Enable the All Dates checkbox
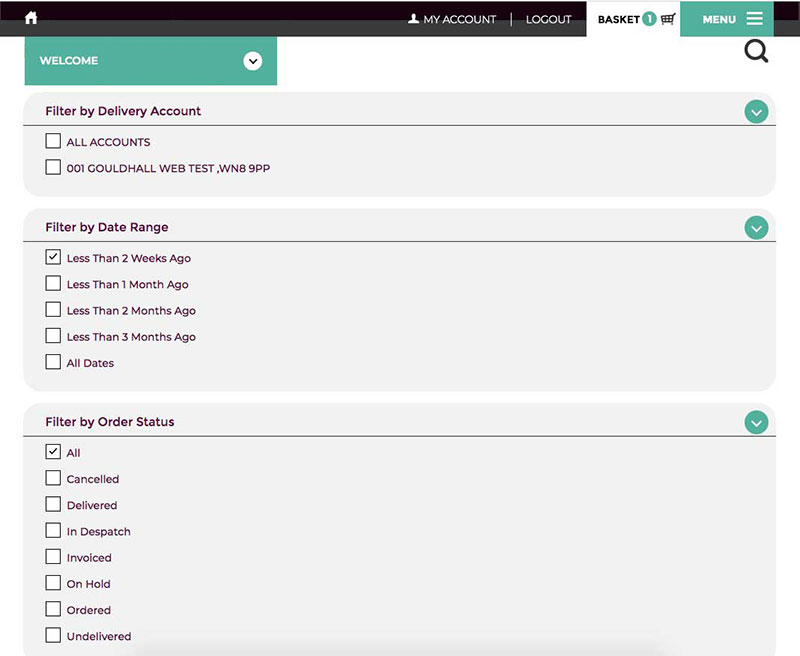Image resolution: width=800 pixels, height=656 pixels. coord(53,362)
